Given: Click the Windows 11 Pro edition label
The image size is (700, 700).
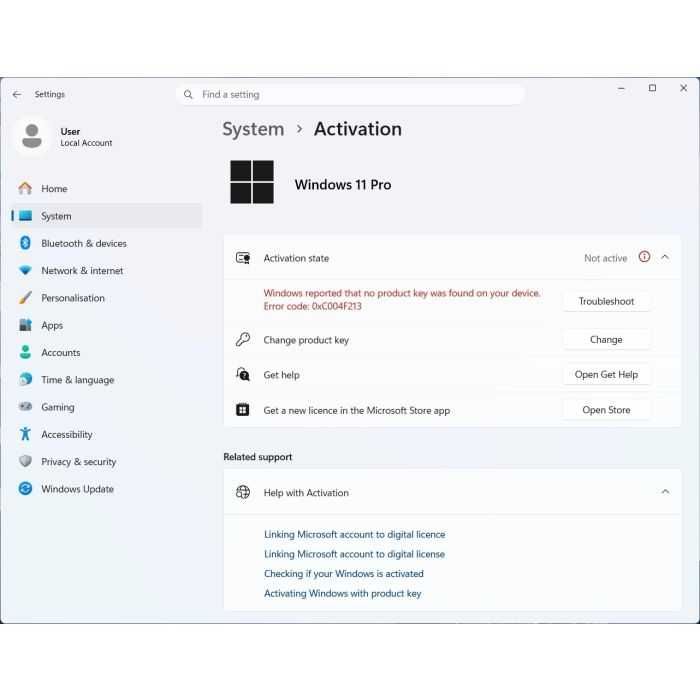Looking at the screenshot, I should [343, 184].
